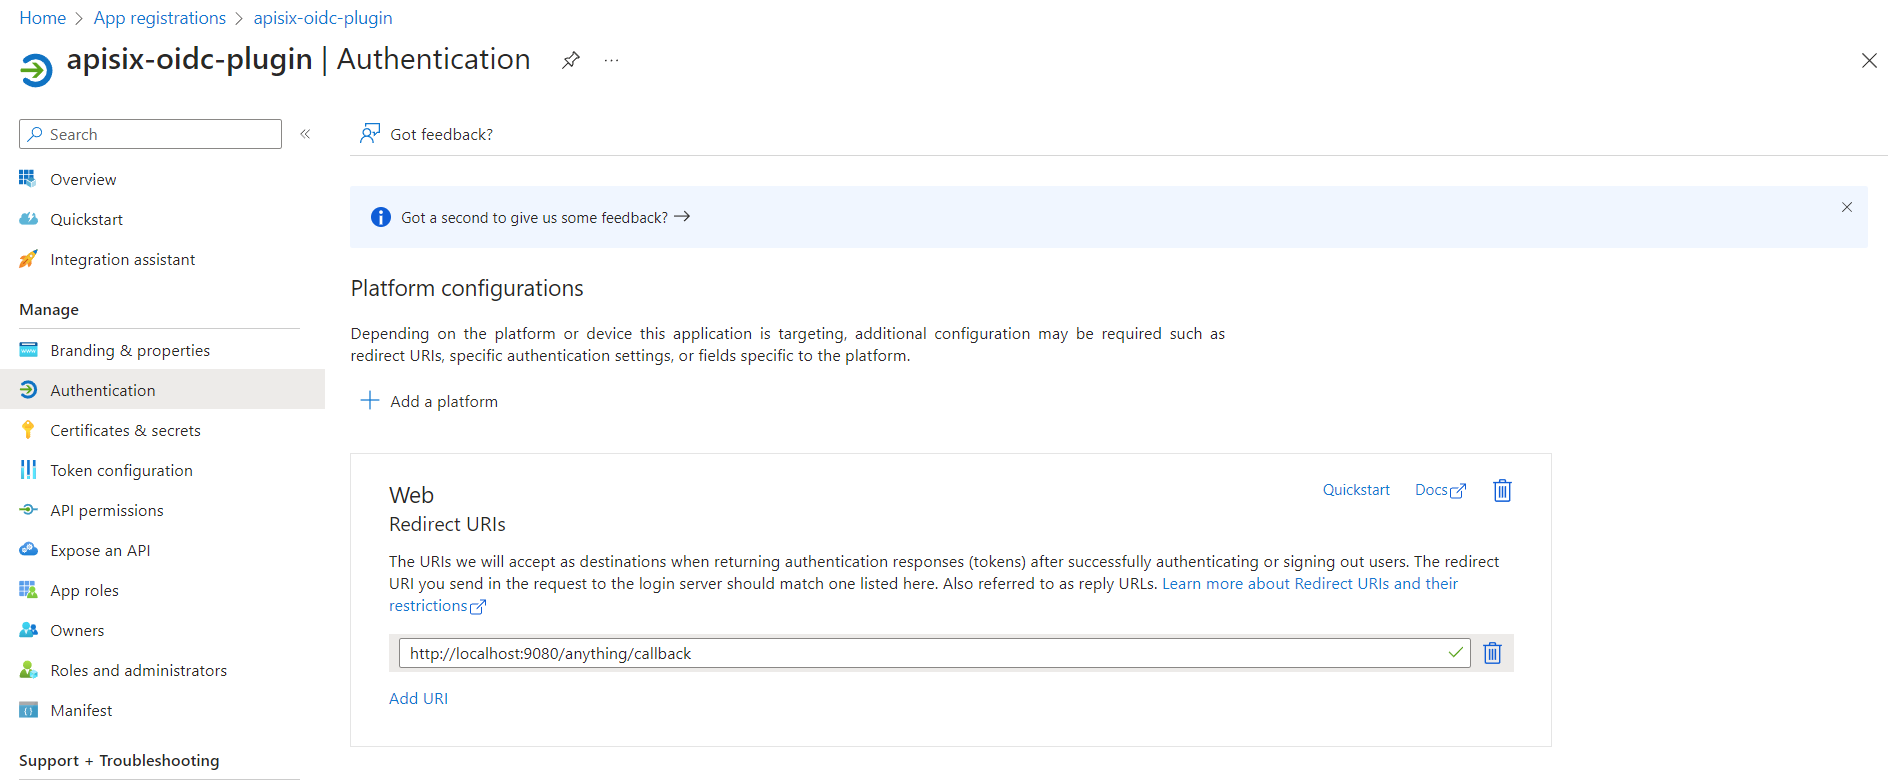The image size is (1892, 781).
Task: Click the App roles icon
Action: 28,590
